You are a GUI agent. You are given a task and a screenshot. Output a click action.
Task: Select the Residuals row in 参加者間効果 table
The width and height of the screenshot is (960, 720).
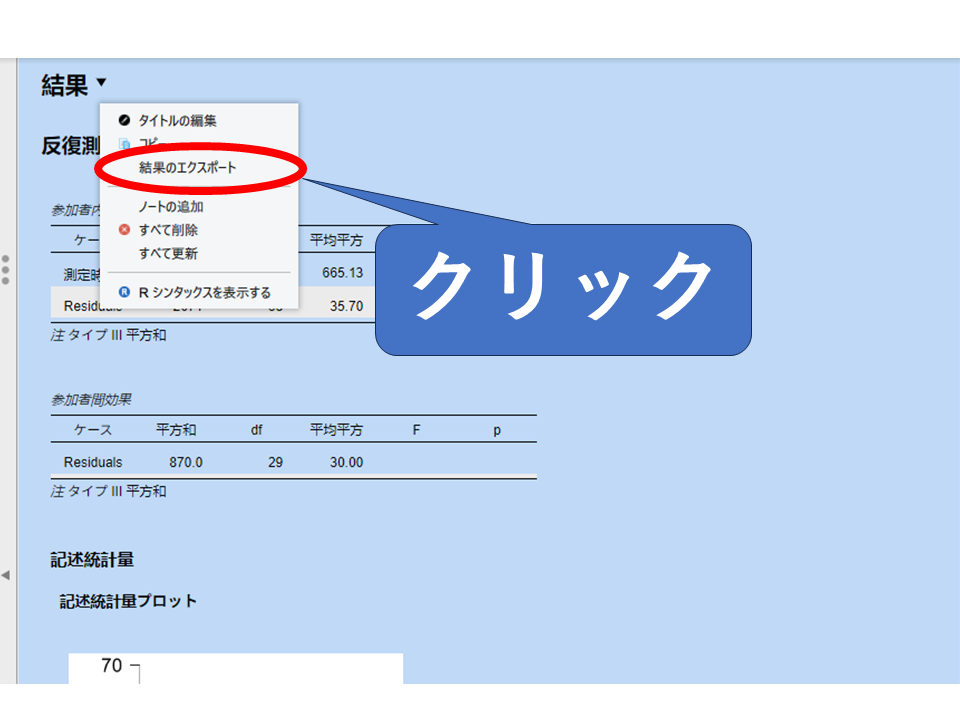pyautogui.click(x=93, y=462)
